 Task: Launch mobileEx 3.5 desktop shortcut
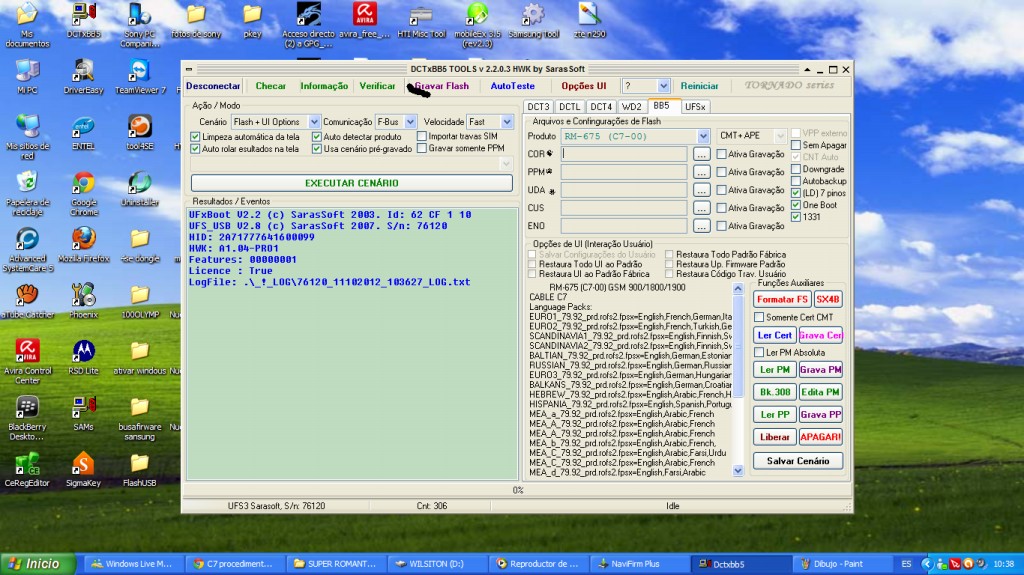[477, 24]
